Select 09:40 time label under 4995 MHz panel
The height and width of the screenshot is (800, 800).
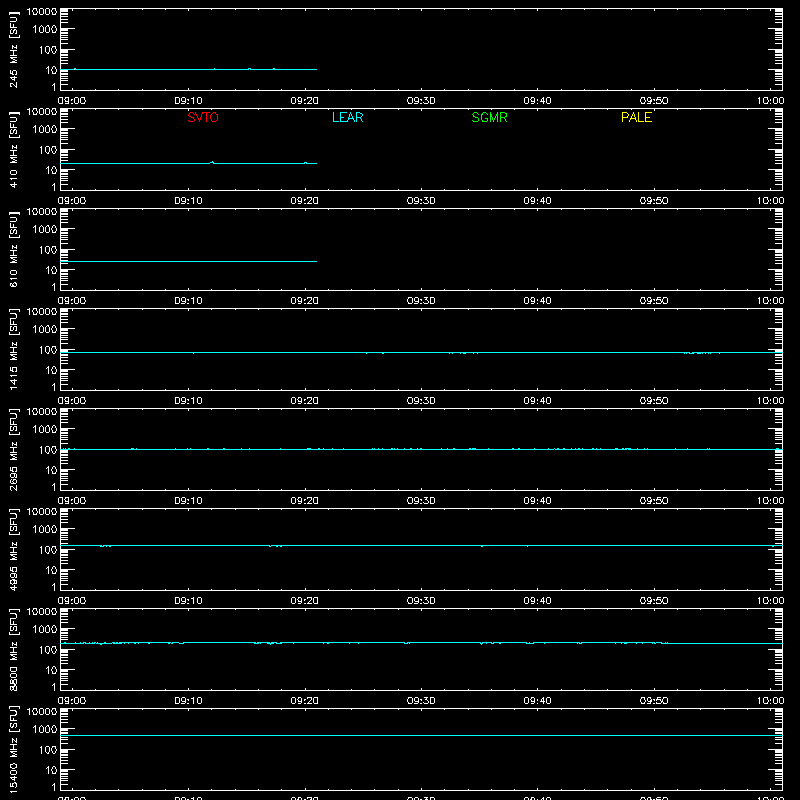pyautogui.click(x=537, y=601)
